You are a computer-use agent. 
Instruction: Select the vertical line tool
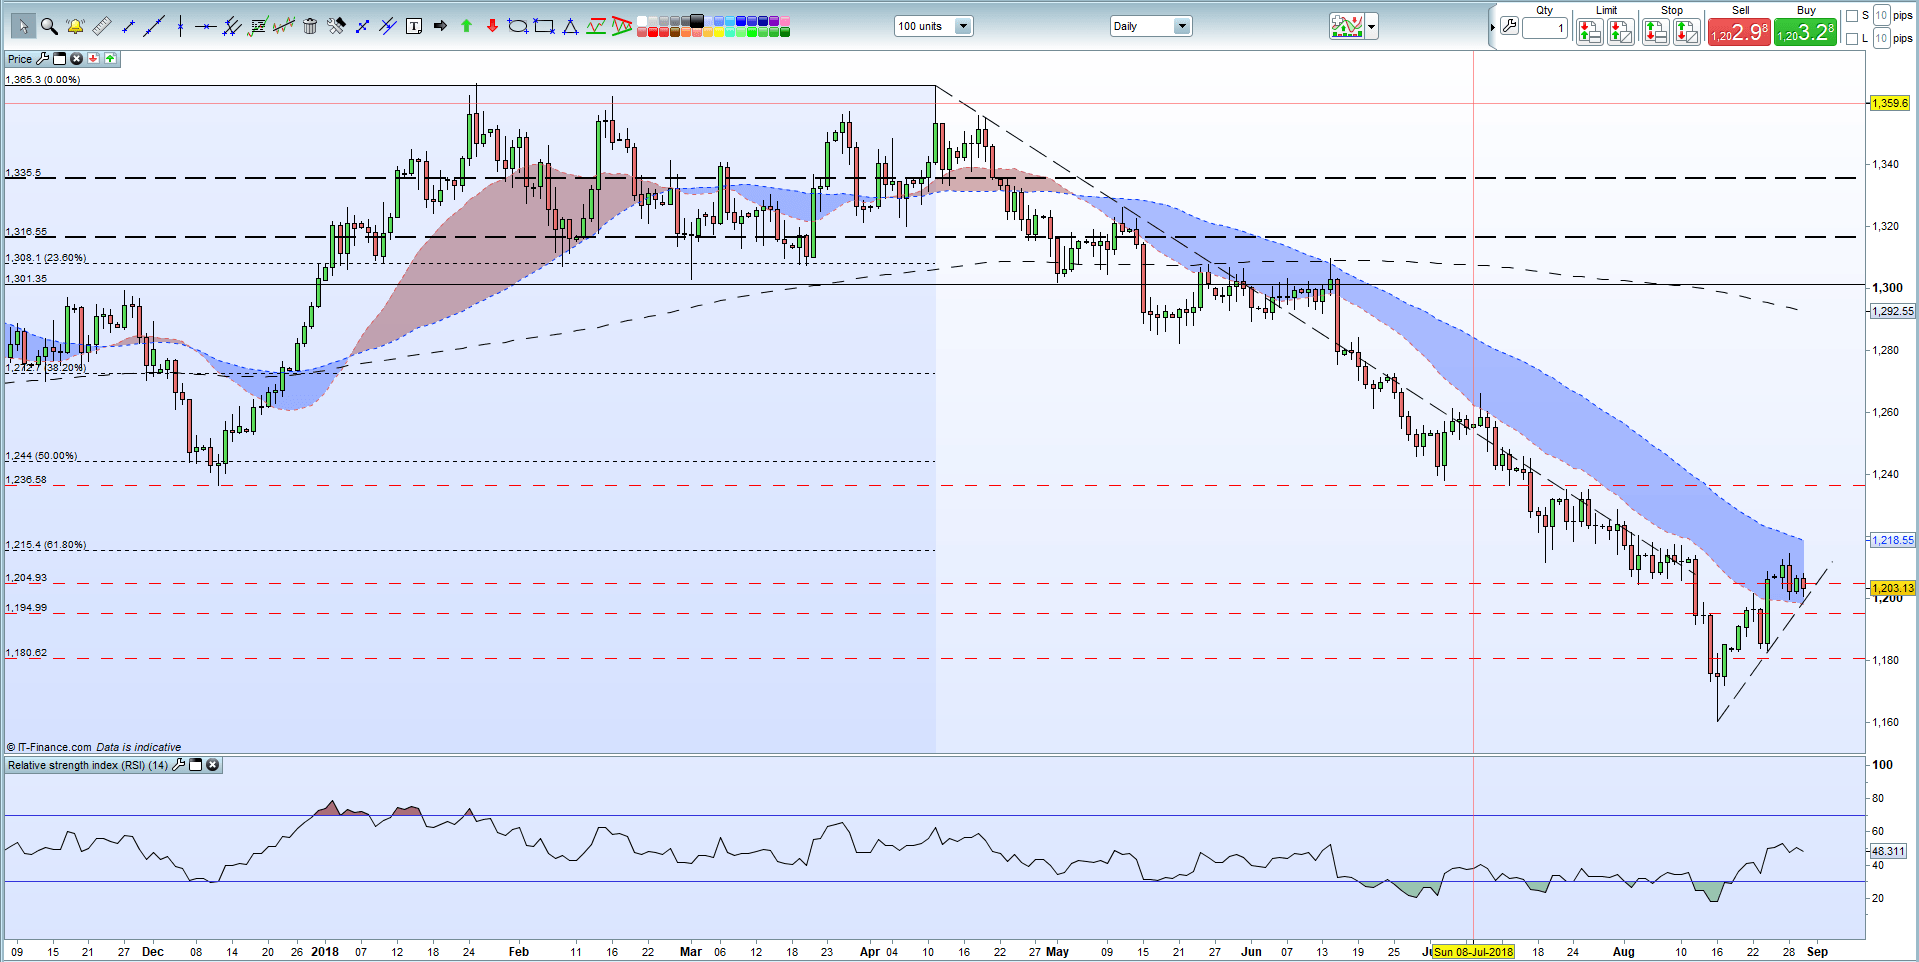[x=180, y=26]
